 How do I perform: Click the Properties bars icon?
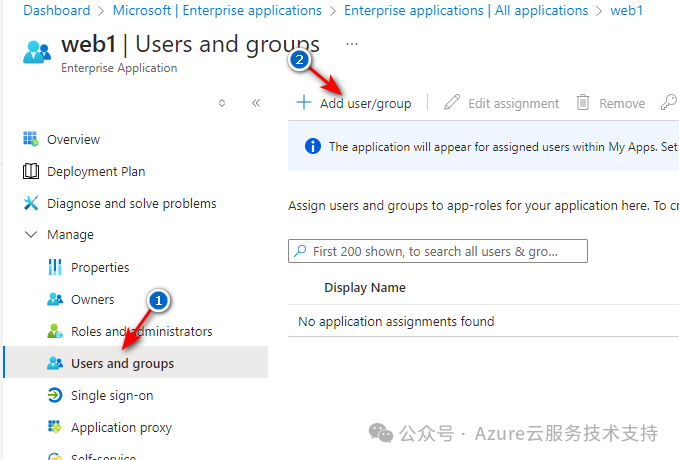(55, 267)
